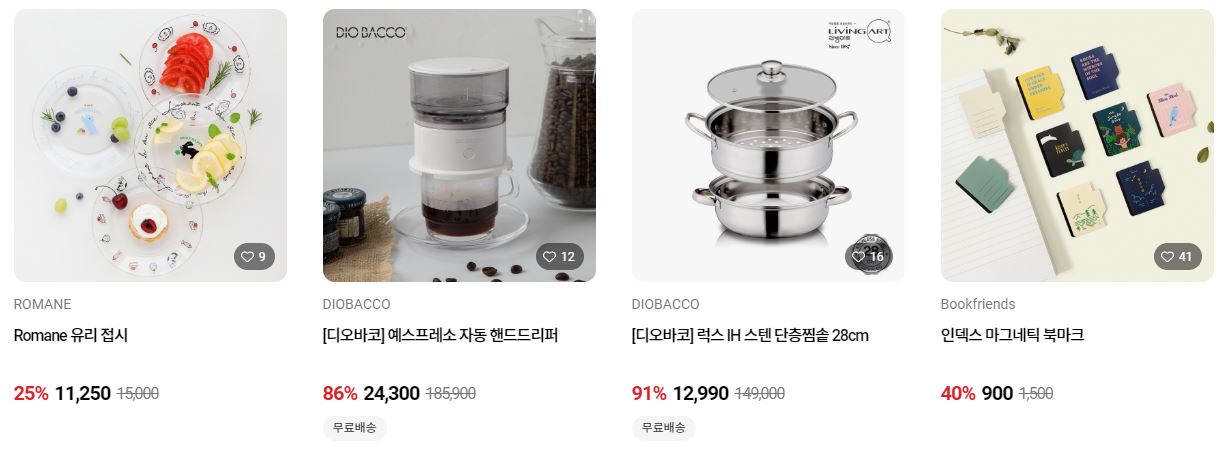Open ROMANE brand link

tap(43, 304)
